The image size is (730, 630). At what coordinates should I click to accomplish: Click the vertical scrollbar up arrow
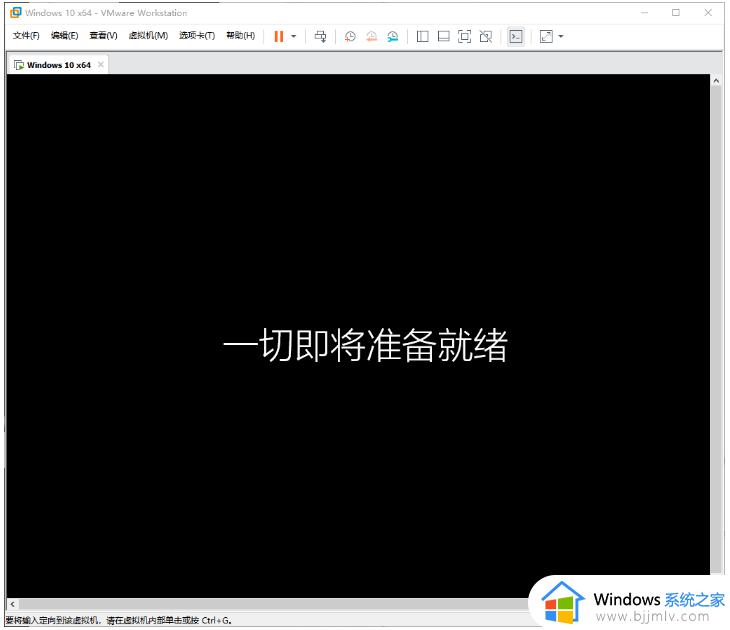click(716, 81)
